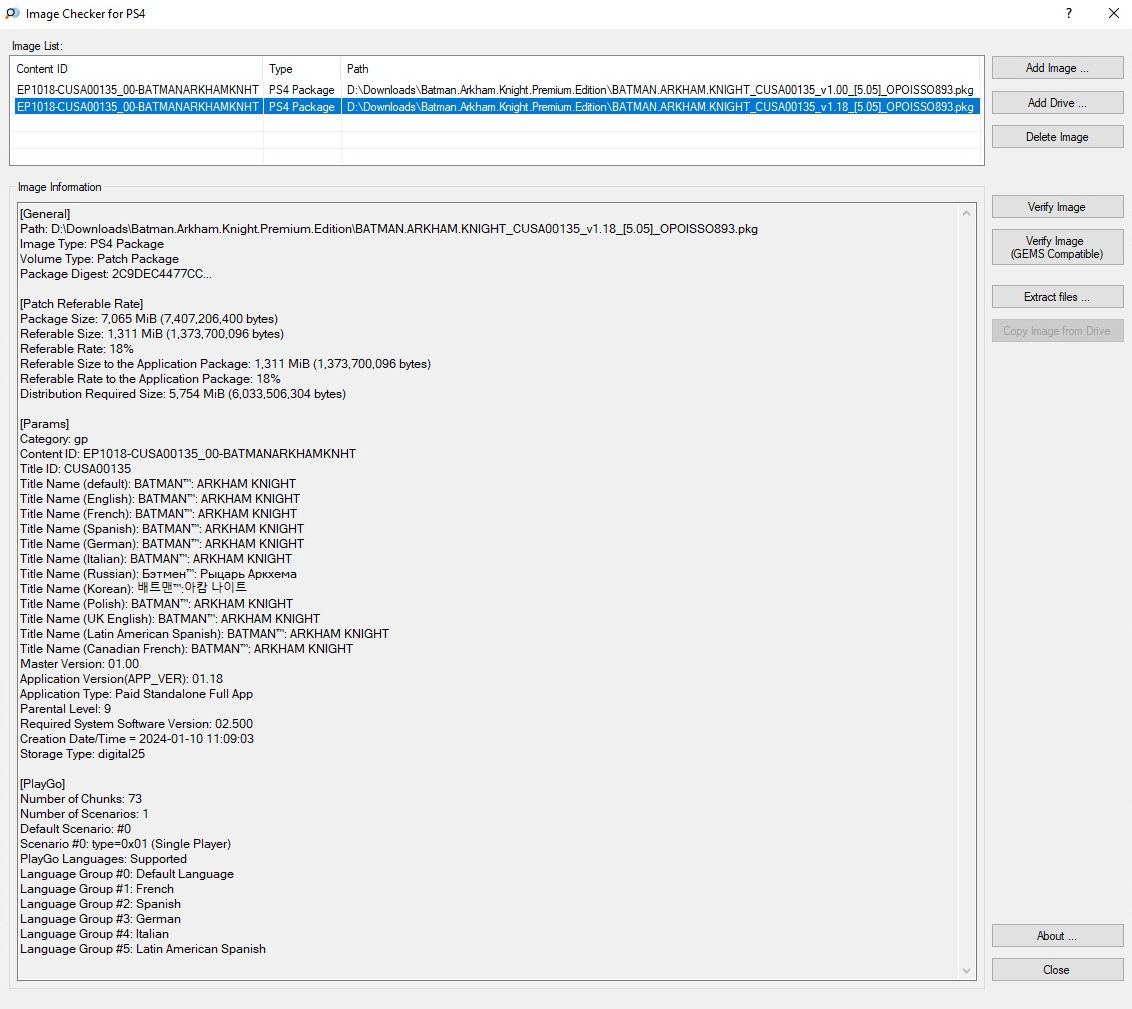Click the Application Version(APP_VER) line
This screenshot has width=1132, height=1009.
coord(121,679)
